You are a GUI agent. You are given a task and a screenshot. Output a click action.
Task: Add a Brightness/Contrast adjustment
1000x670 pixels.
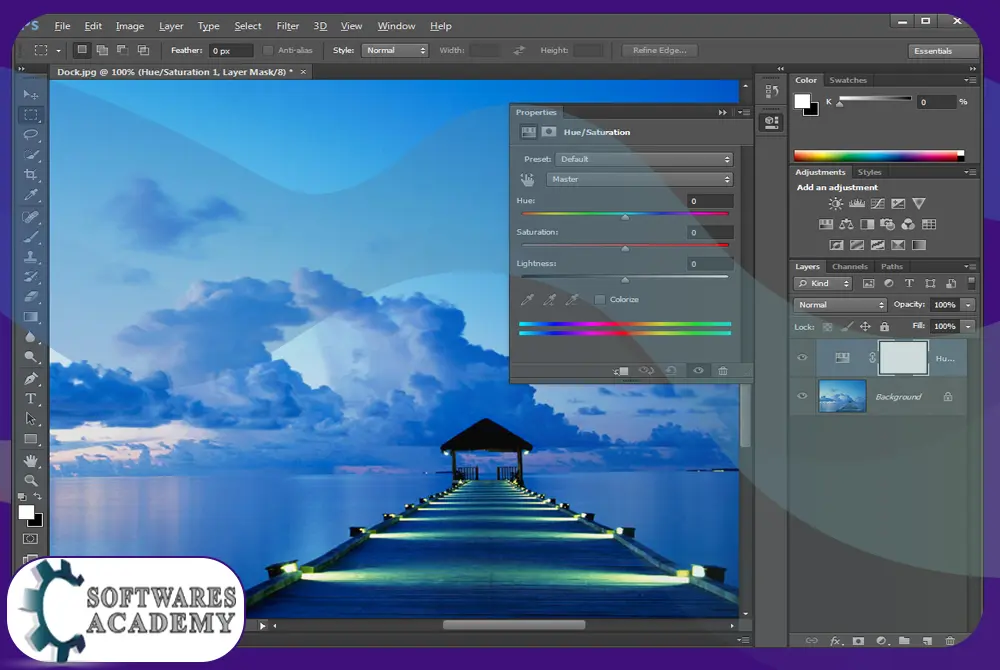pos(835,204)
